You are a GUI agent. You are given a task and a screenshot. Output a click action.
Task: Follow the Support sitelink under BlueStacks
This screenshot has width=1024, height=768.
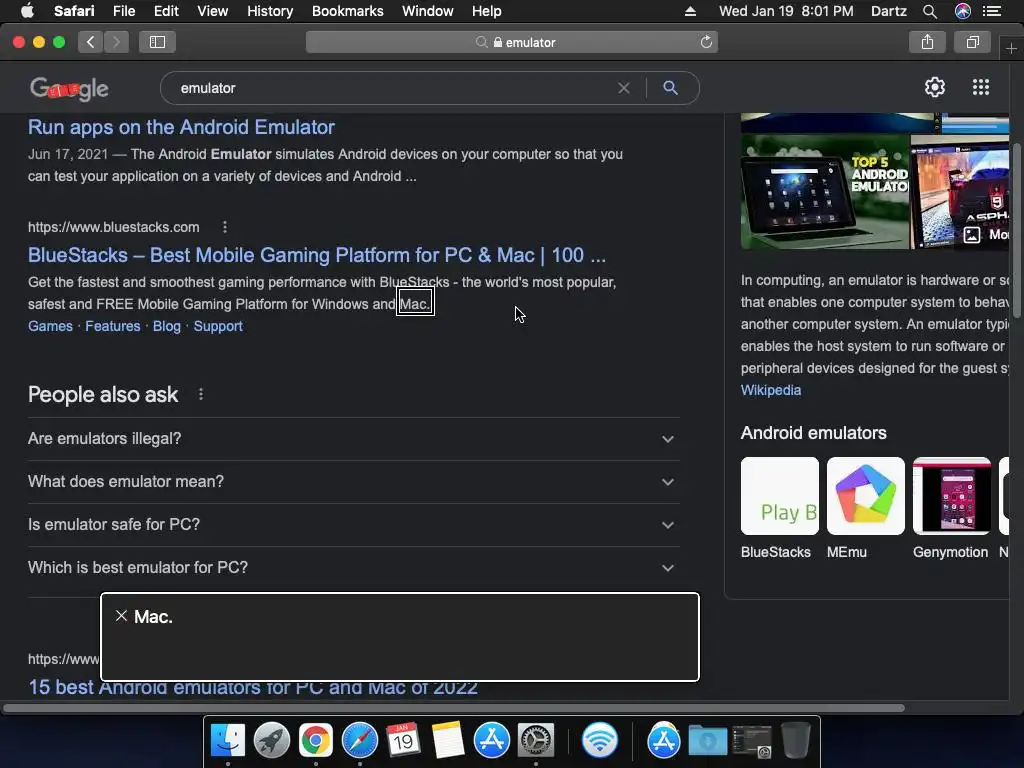coord(217,326)
